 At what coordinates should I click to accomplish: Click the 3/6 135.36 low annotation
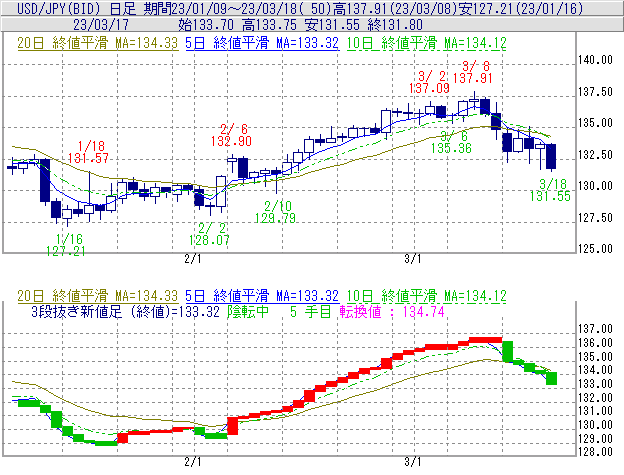click(x=451, y=142)
